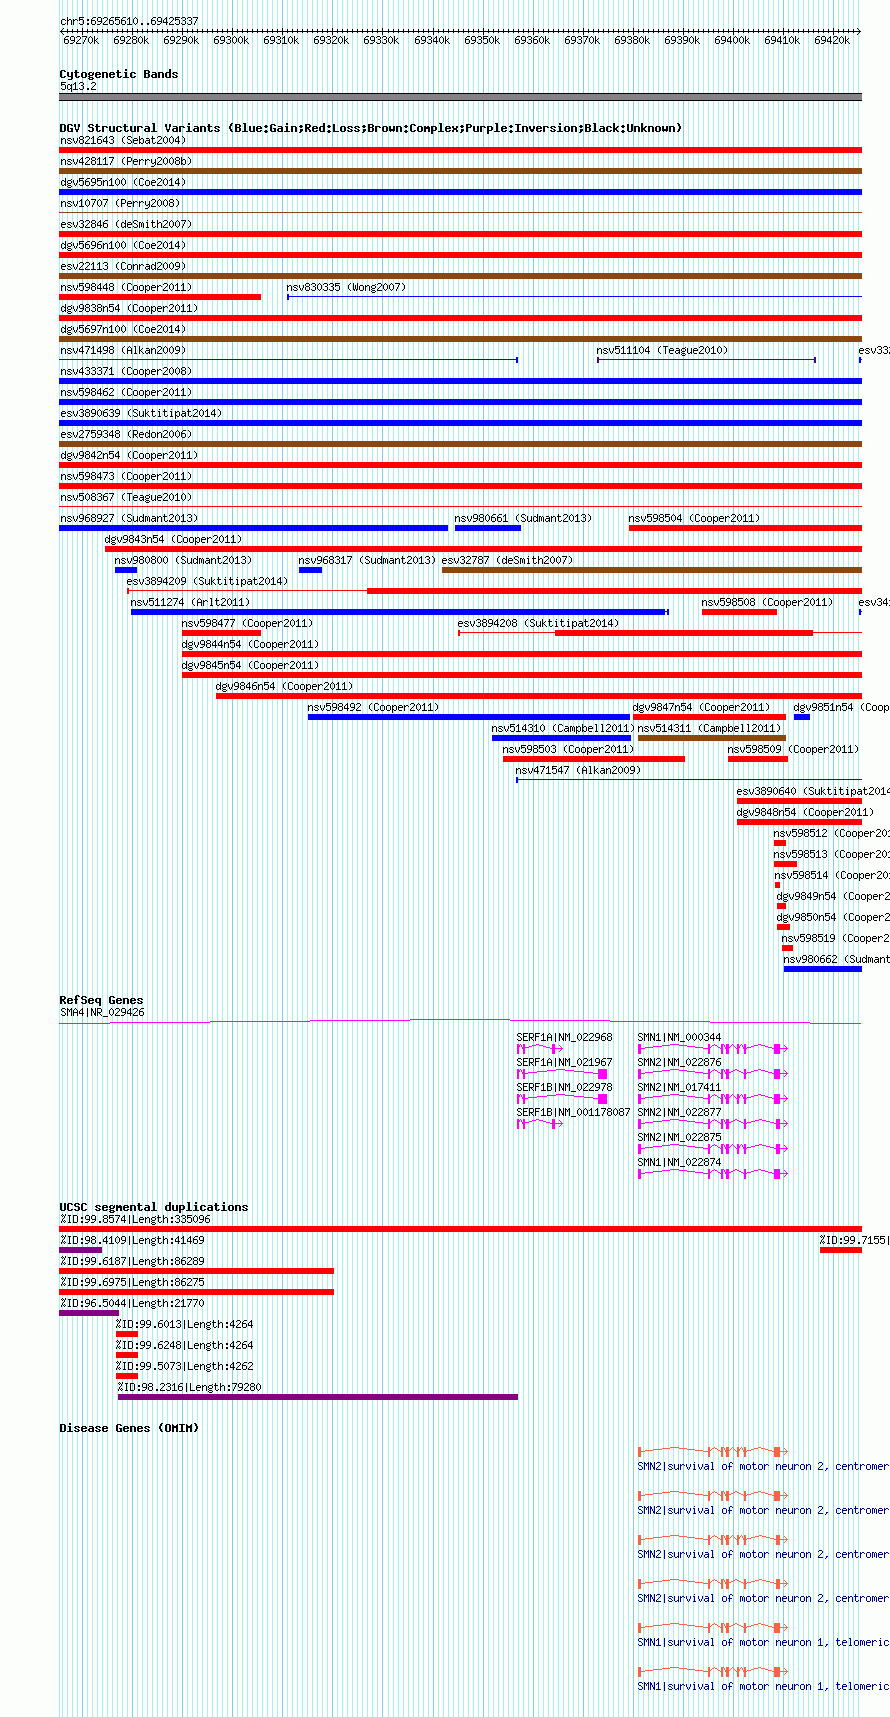This screenshot has width=890, height=1717.
Task: Select variant nsv830335 (Wong2007)
Action: coord(574,296)
